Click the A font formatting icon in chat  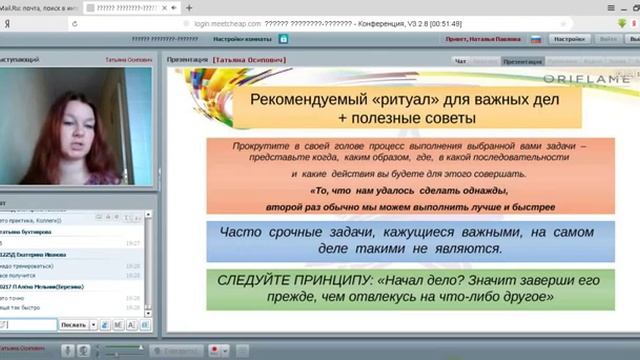(x=131, y=325)
